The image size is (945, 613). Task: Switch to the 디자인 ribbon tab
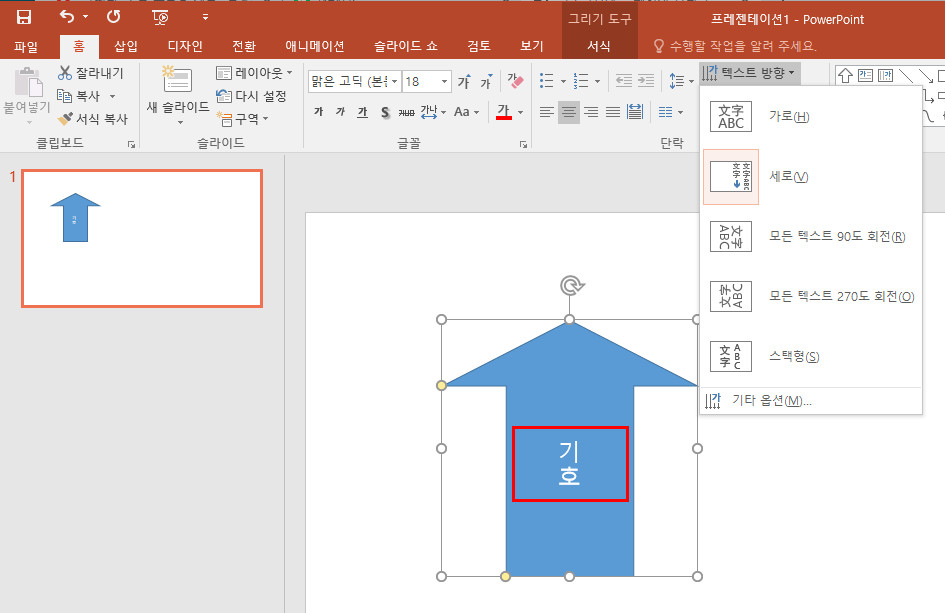click(x=185, y=46)
